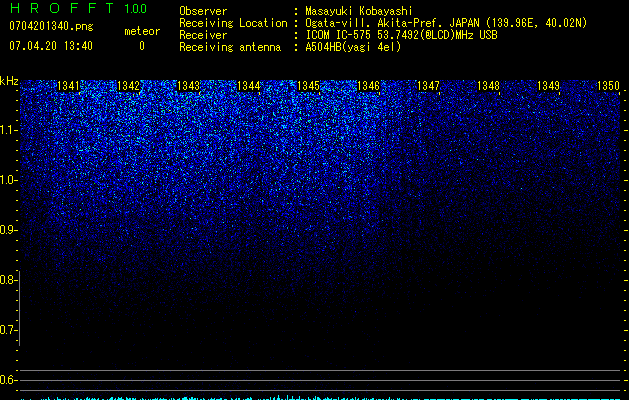Click observer name Masayuki Kobayashi
This screenshot has height=400, width=629.
pyautogui.click(x=359, y=11)
